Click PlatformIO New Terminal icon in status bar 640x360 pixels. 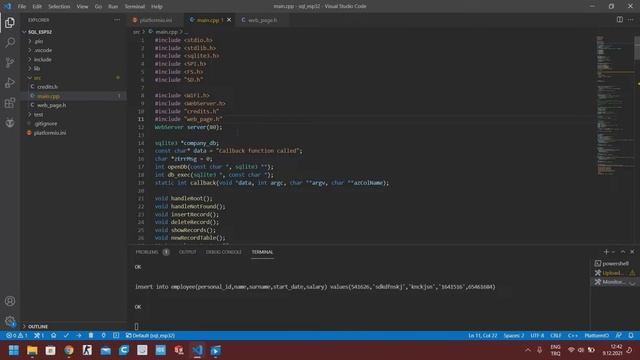116,336
